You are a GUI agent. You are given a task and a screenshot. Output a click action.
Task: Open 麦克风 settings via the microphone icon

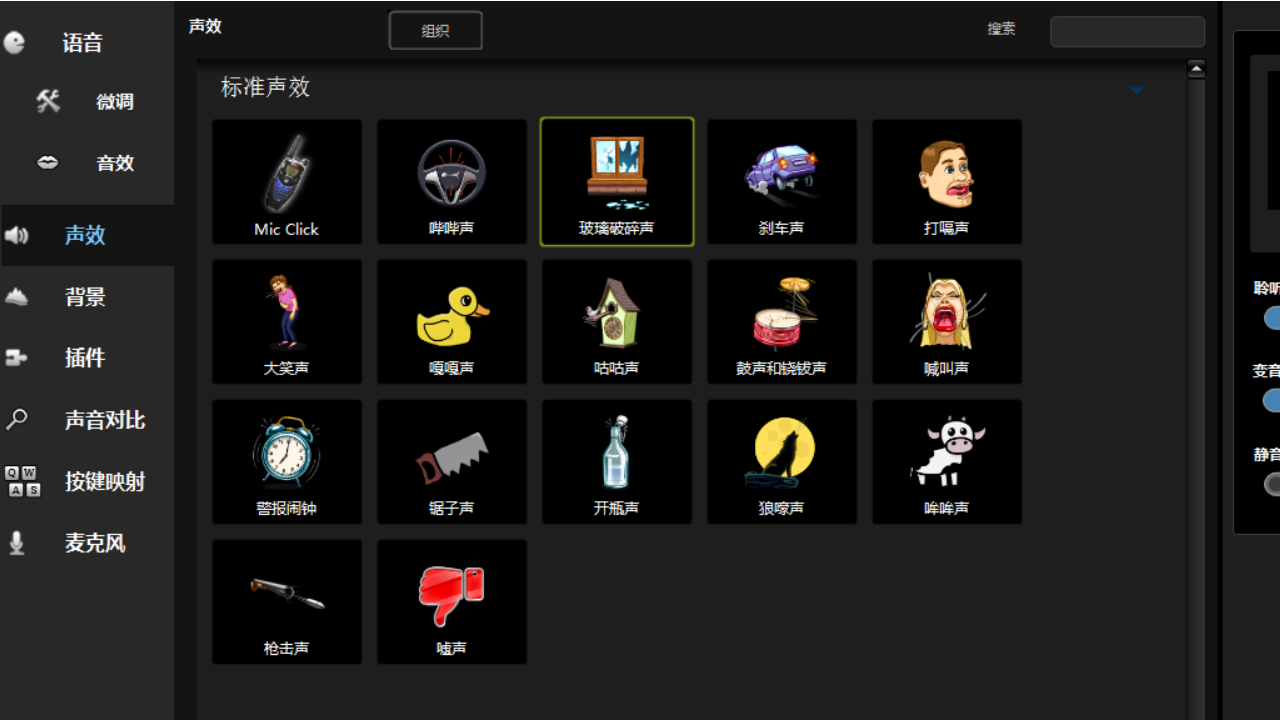(x=17, y=542)
